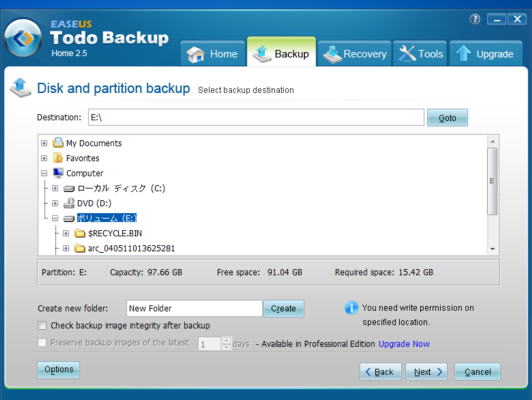This screenshot has width=532, height=400.
Task: Click the DVD (D:) drive icon
Action: coord(69,203)
